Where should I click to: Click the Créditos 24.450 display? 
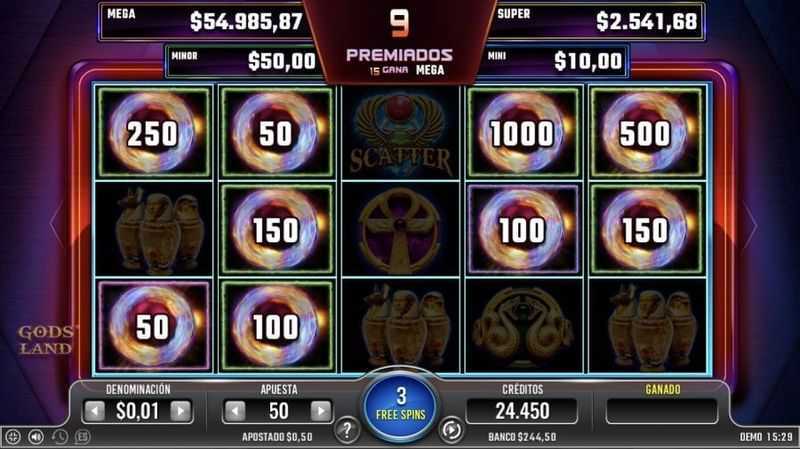522,411
